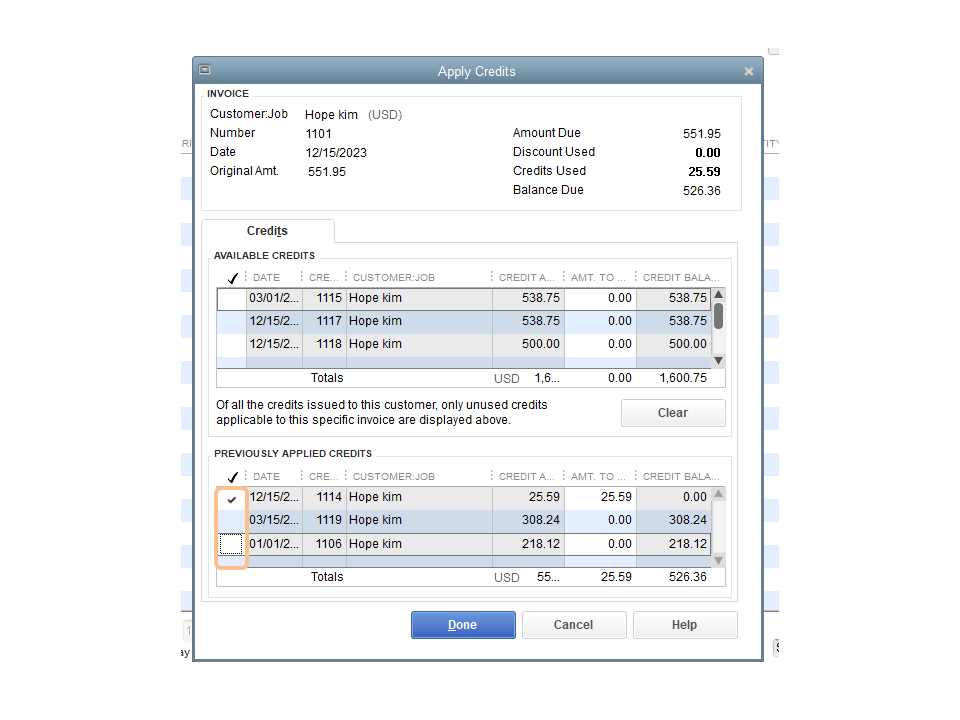Viewport: 960px width, 720px height.
Task: Click Previously Applied total balance 526.36
Action: pyautogui.click(x=688, y=577)
